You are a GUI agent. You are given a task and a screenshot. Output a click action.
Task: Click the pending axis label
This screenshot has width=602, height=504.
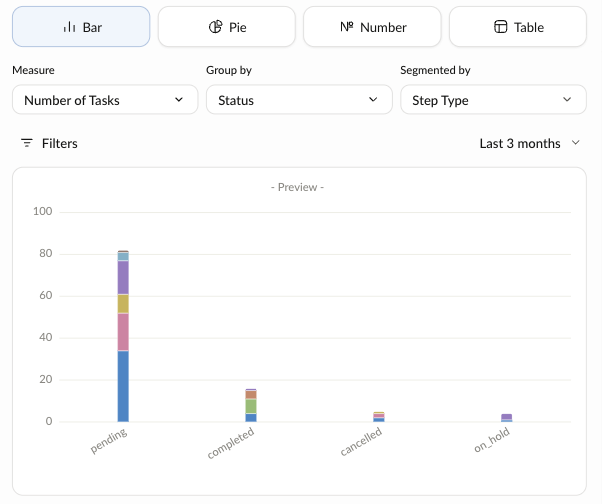tap(109, 440)
